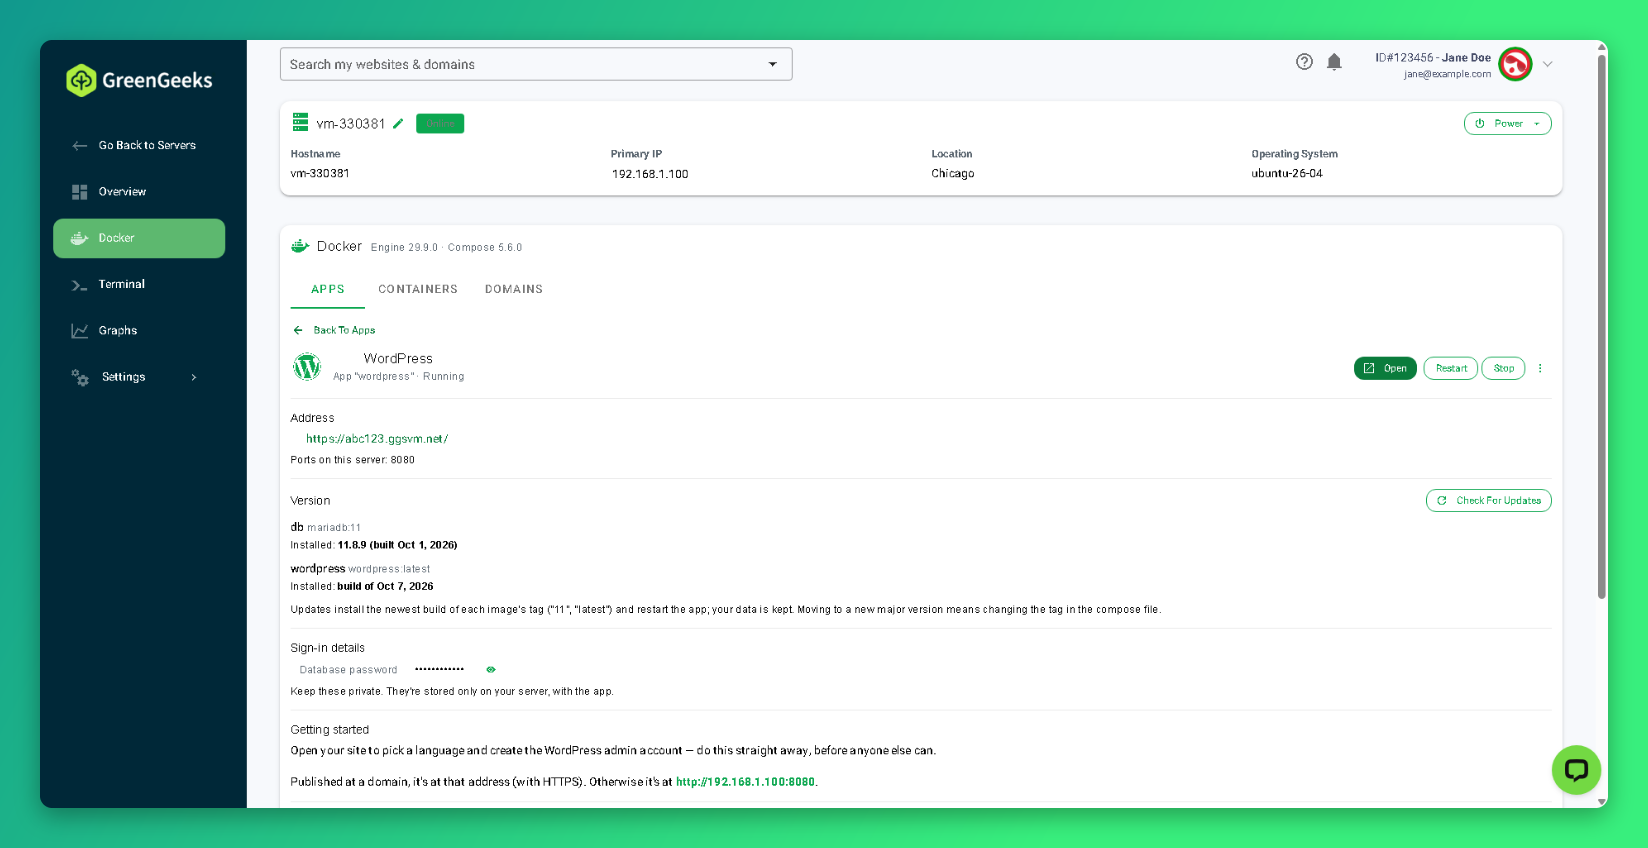Edit the vm-330381 server name pencil
1648x848 pixels.
point(398,124)
